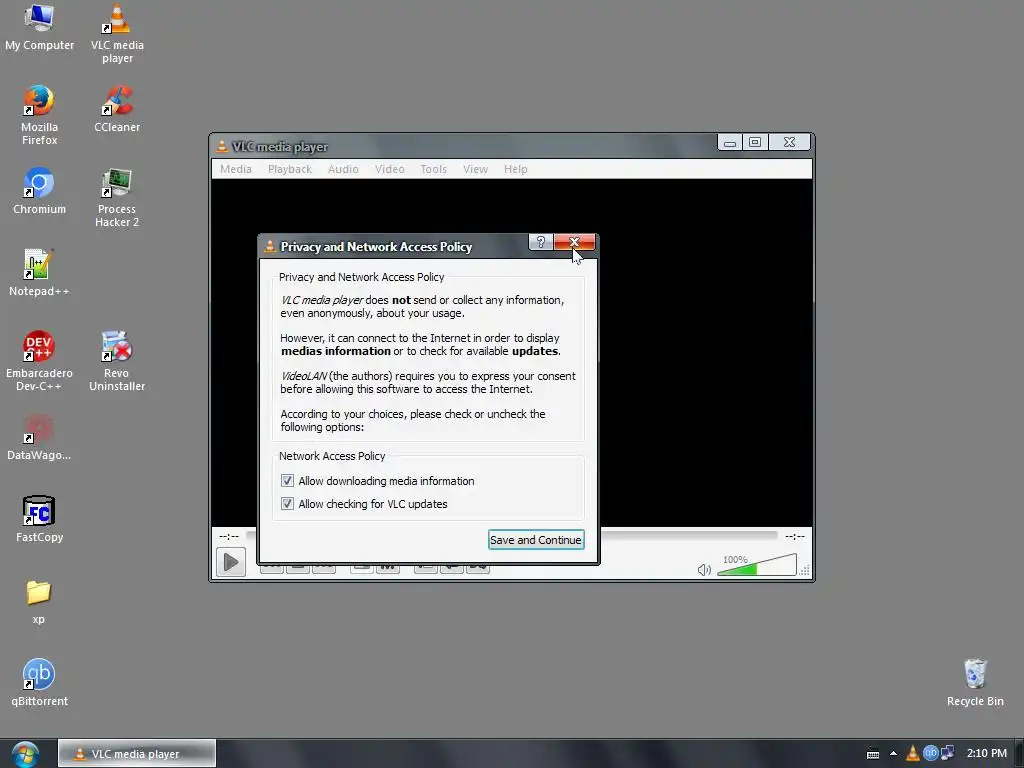The width and height of the screenshot is (1024, 768).
Task: Open the Video menu
Action: 390,169
